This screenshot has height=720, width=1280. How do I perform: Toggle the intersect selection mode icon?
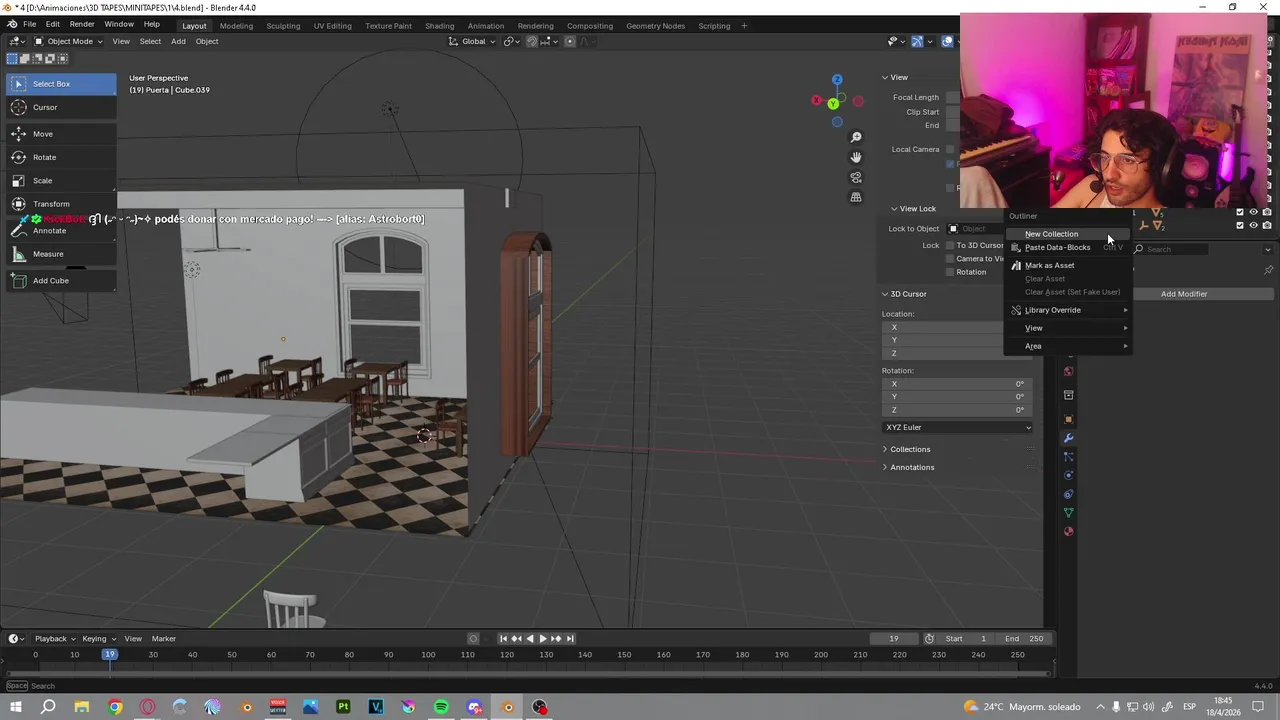[x=61, y=59]
